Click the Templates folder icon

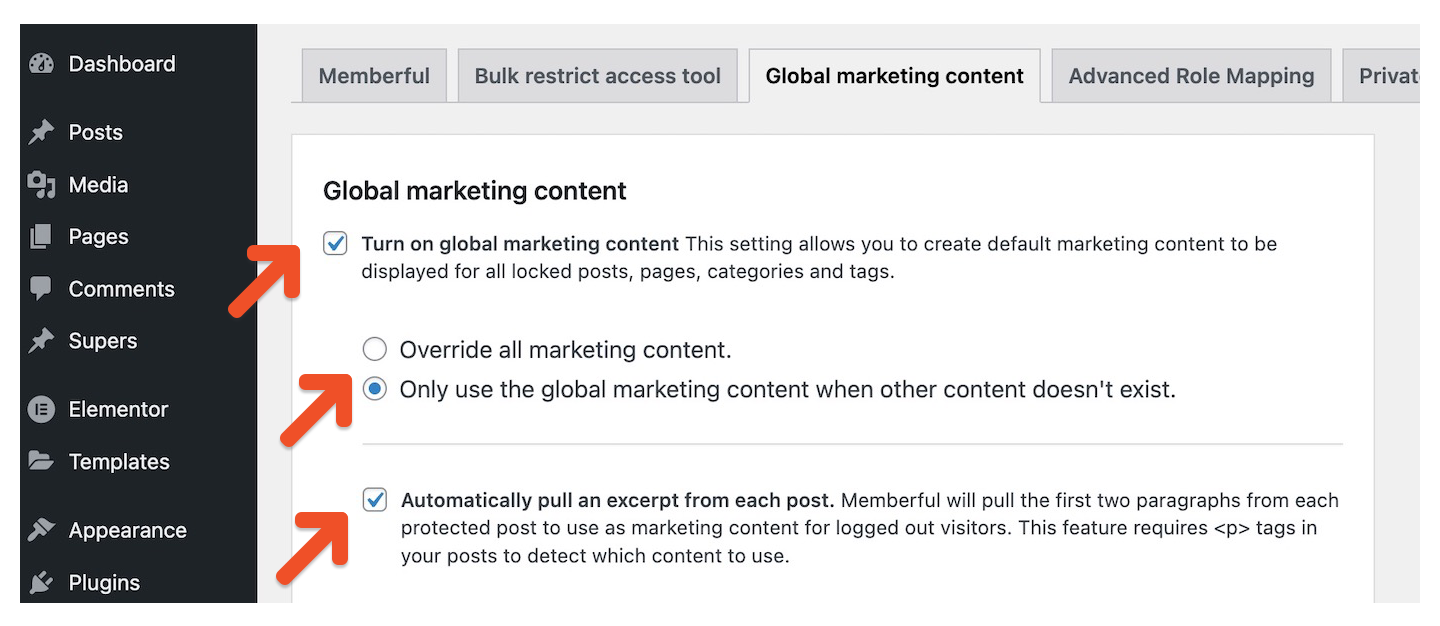pos(41,461)
